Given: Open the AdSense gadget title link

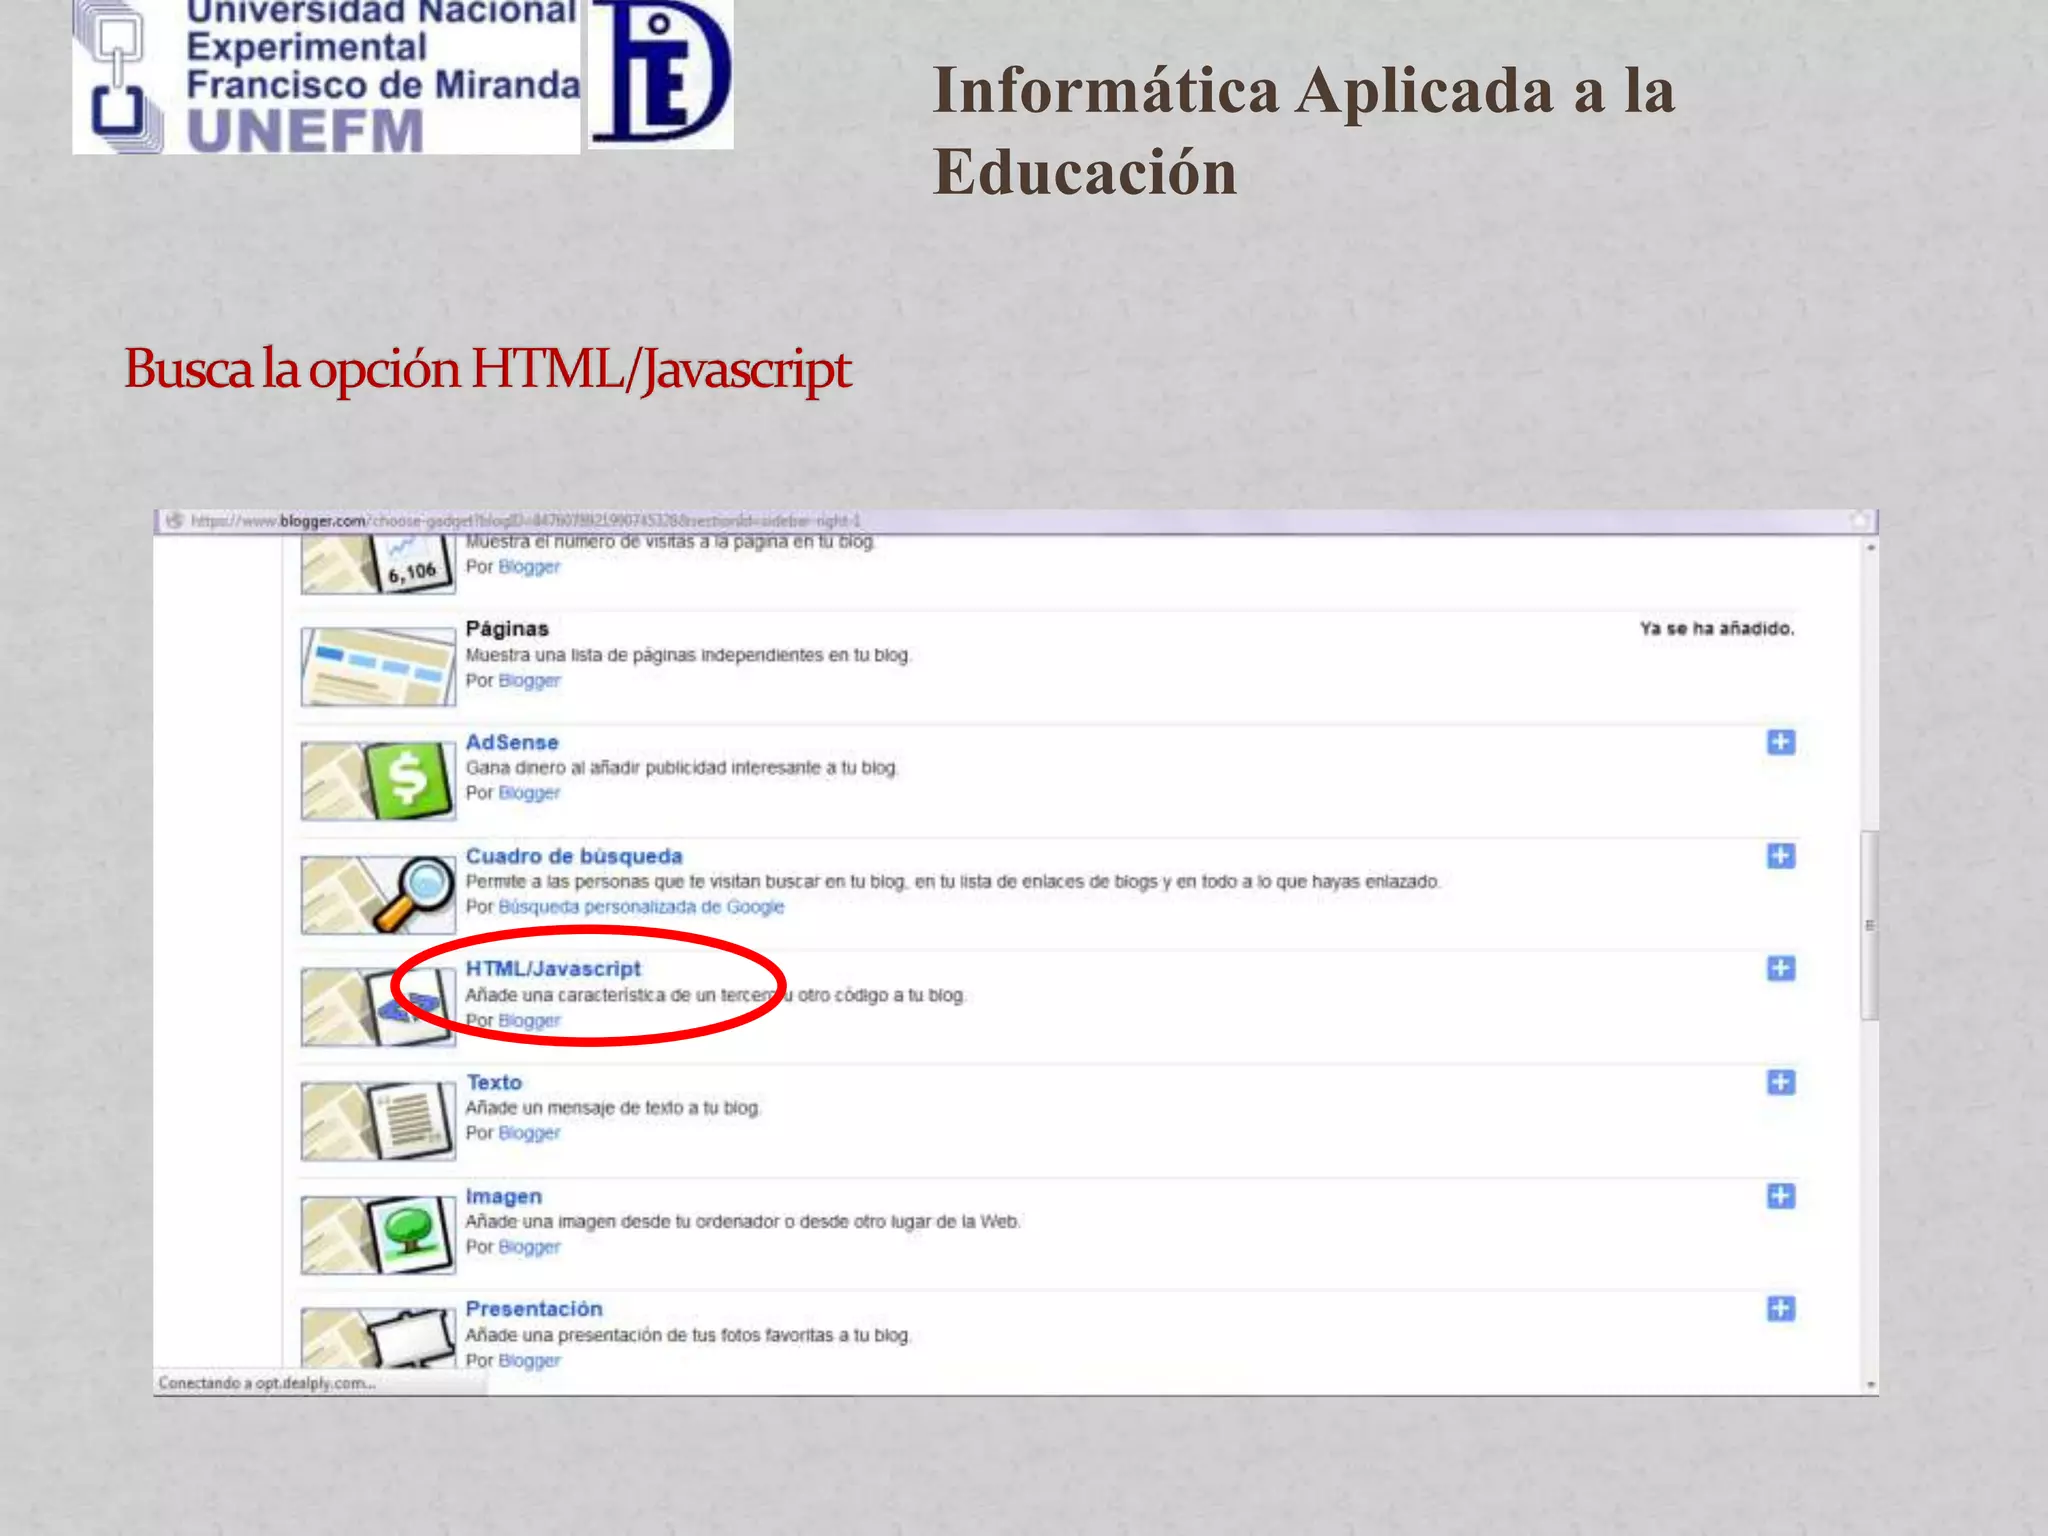Looking at the screenshot, I should (512, 743).
